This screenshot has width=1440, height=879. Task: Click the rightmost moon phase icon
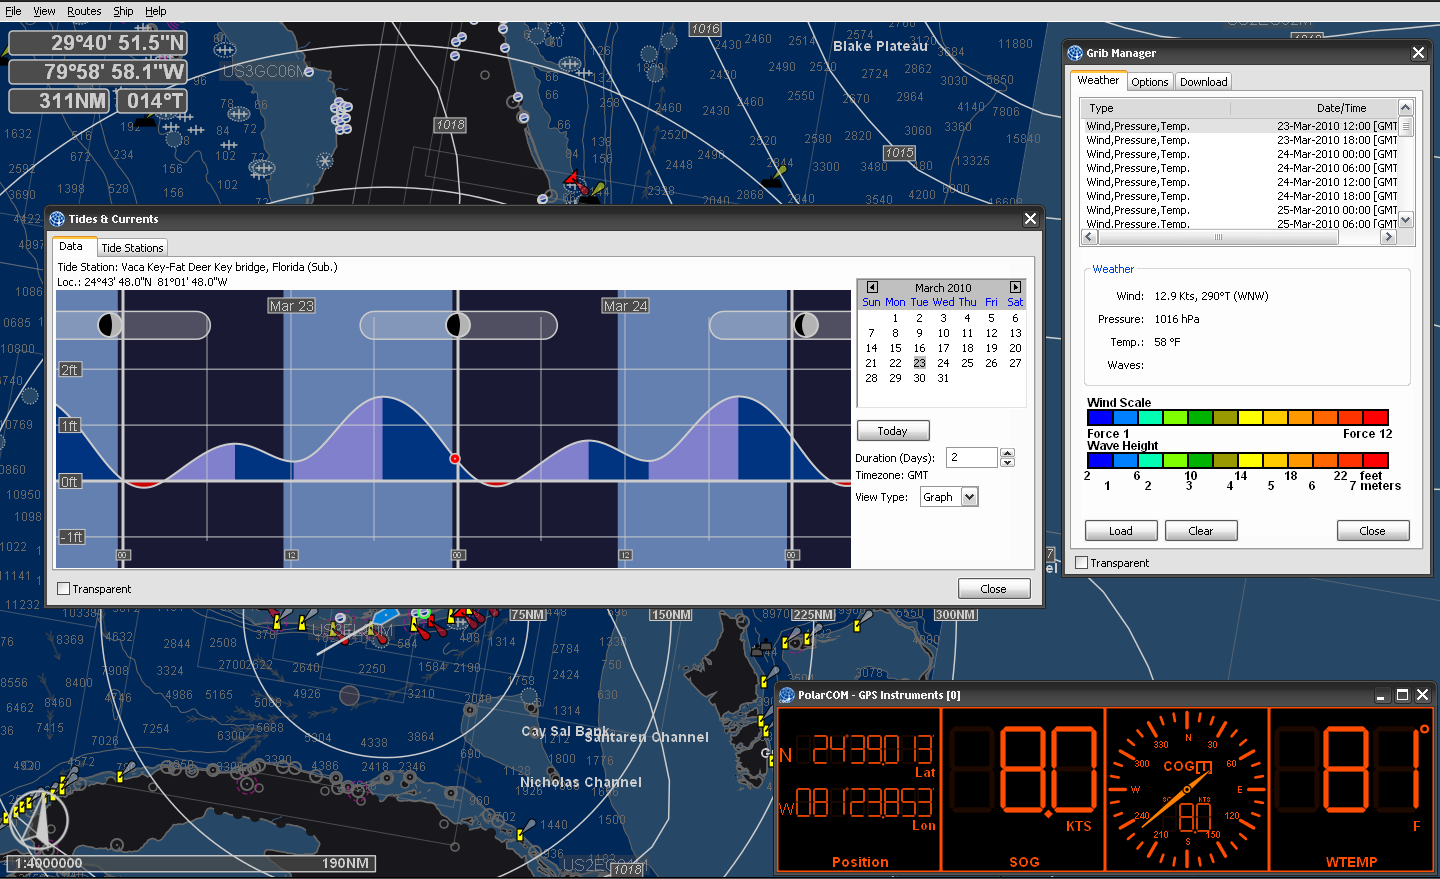tap(806, 324)
